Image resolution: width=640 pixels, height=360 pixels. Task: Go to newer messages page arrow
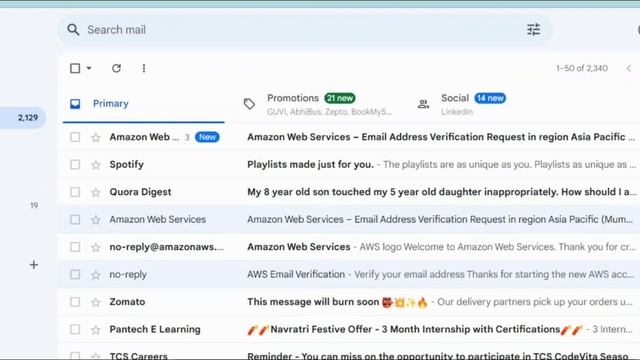pos(629,68)
